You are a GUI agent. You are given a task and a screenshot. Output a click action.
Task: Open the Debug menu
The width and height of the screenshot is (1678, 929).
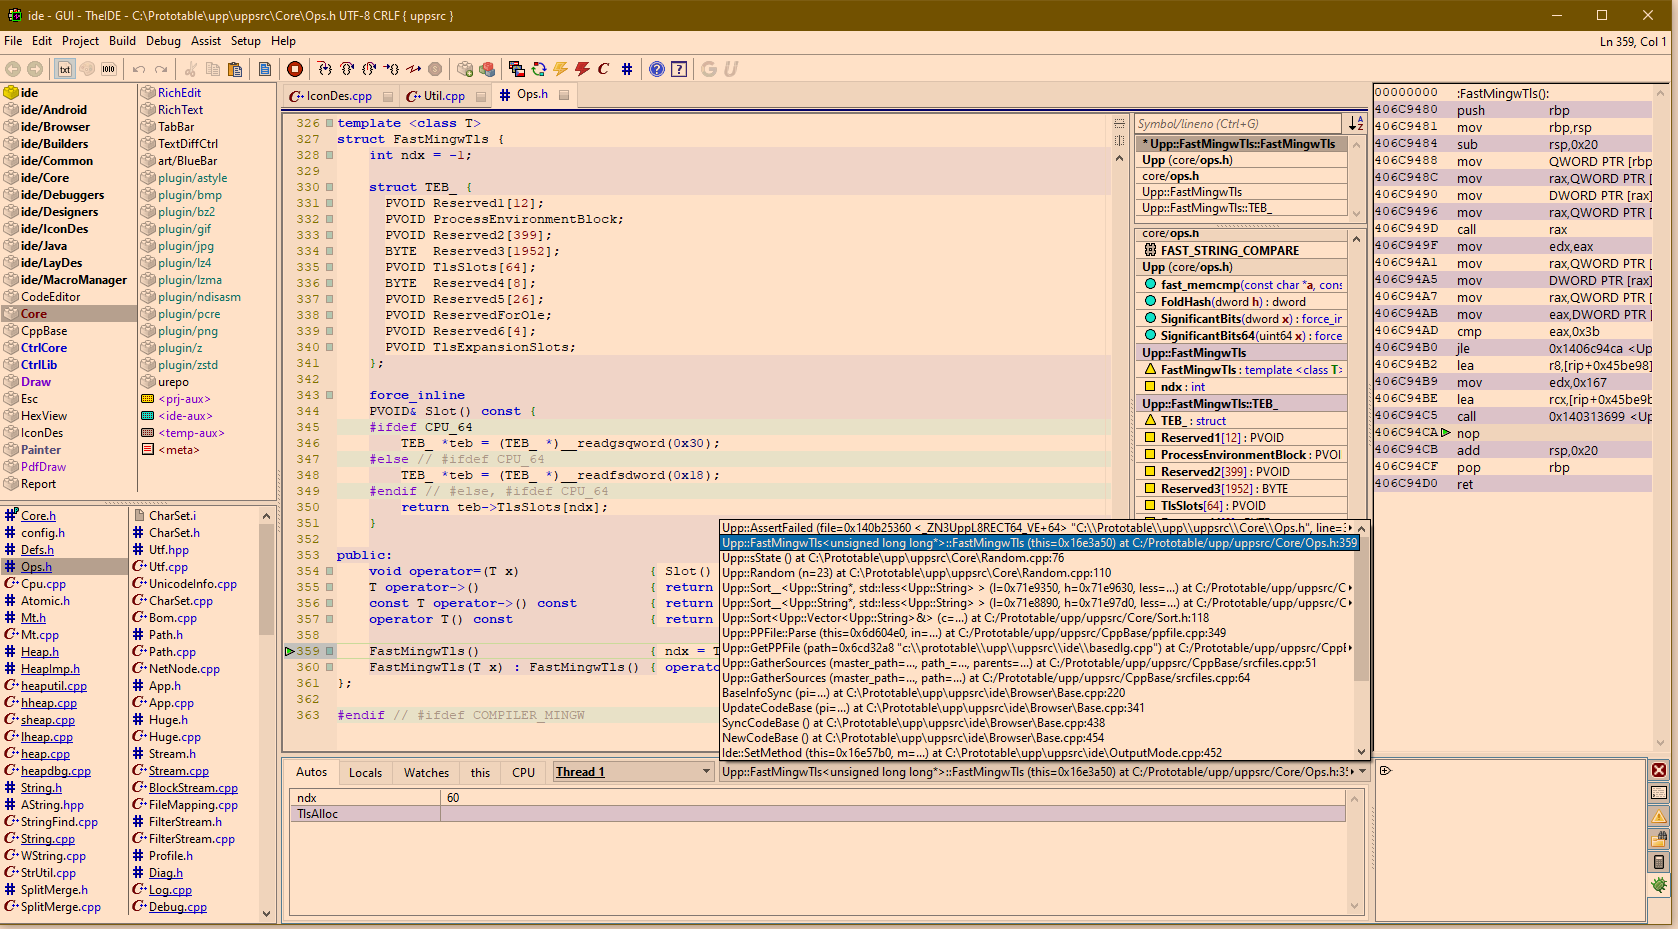(163, 41)
